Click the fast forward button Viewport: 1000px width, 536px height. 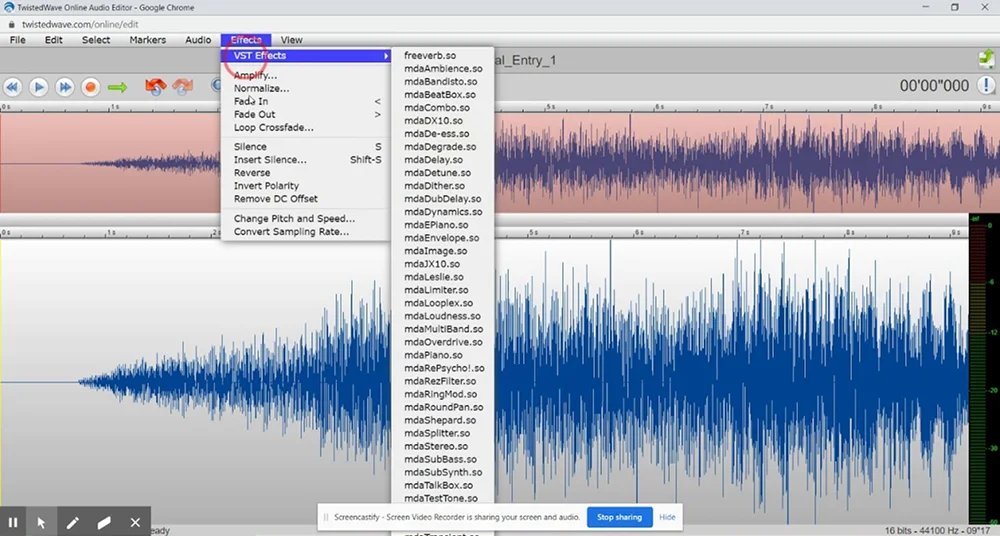[64, 87]
